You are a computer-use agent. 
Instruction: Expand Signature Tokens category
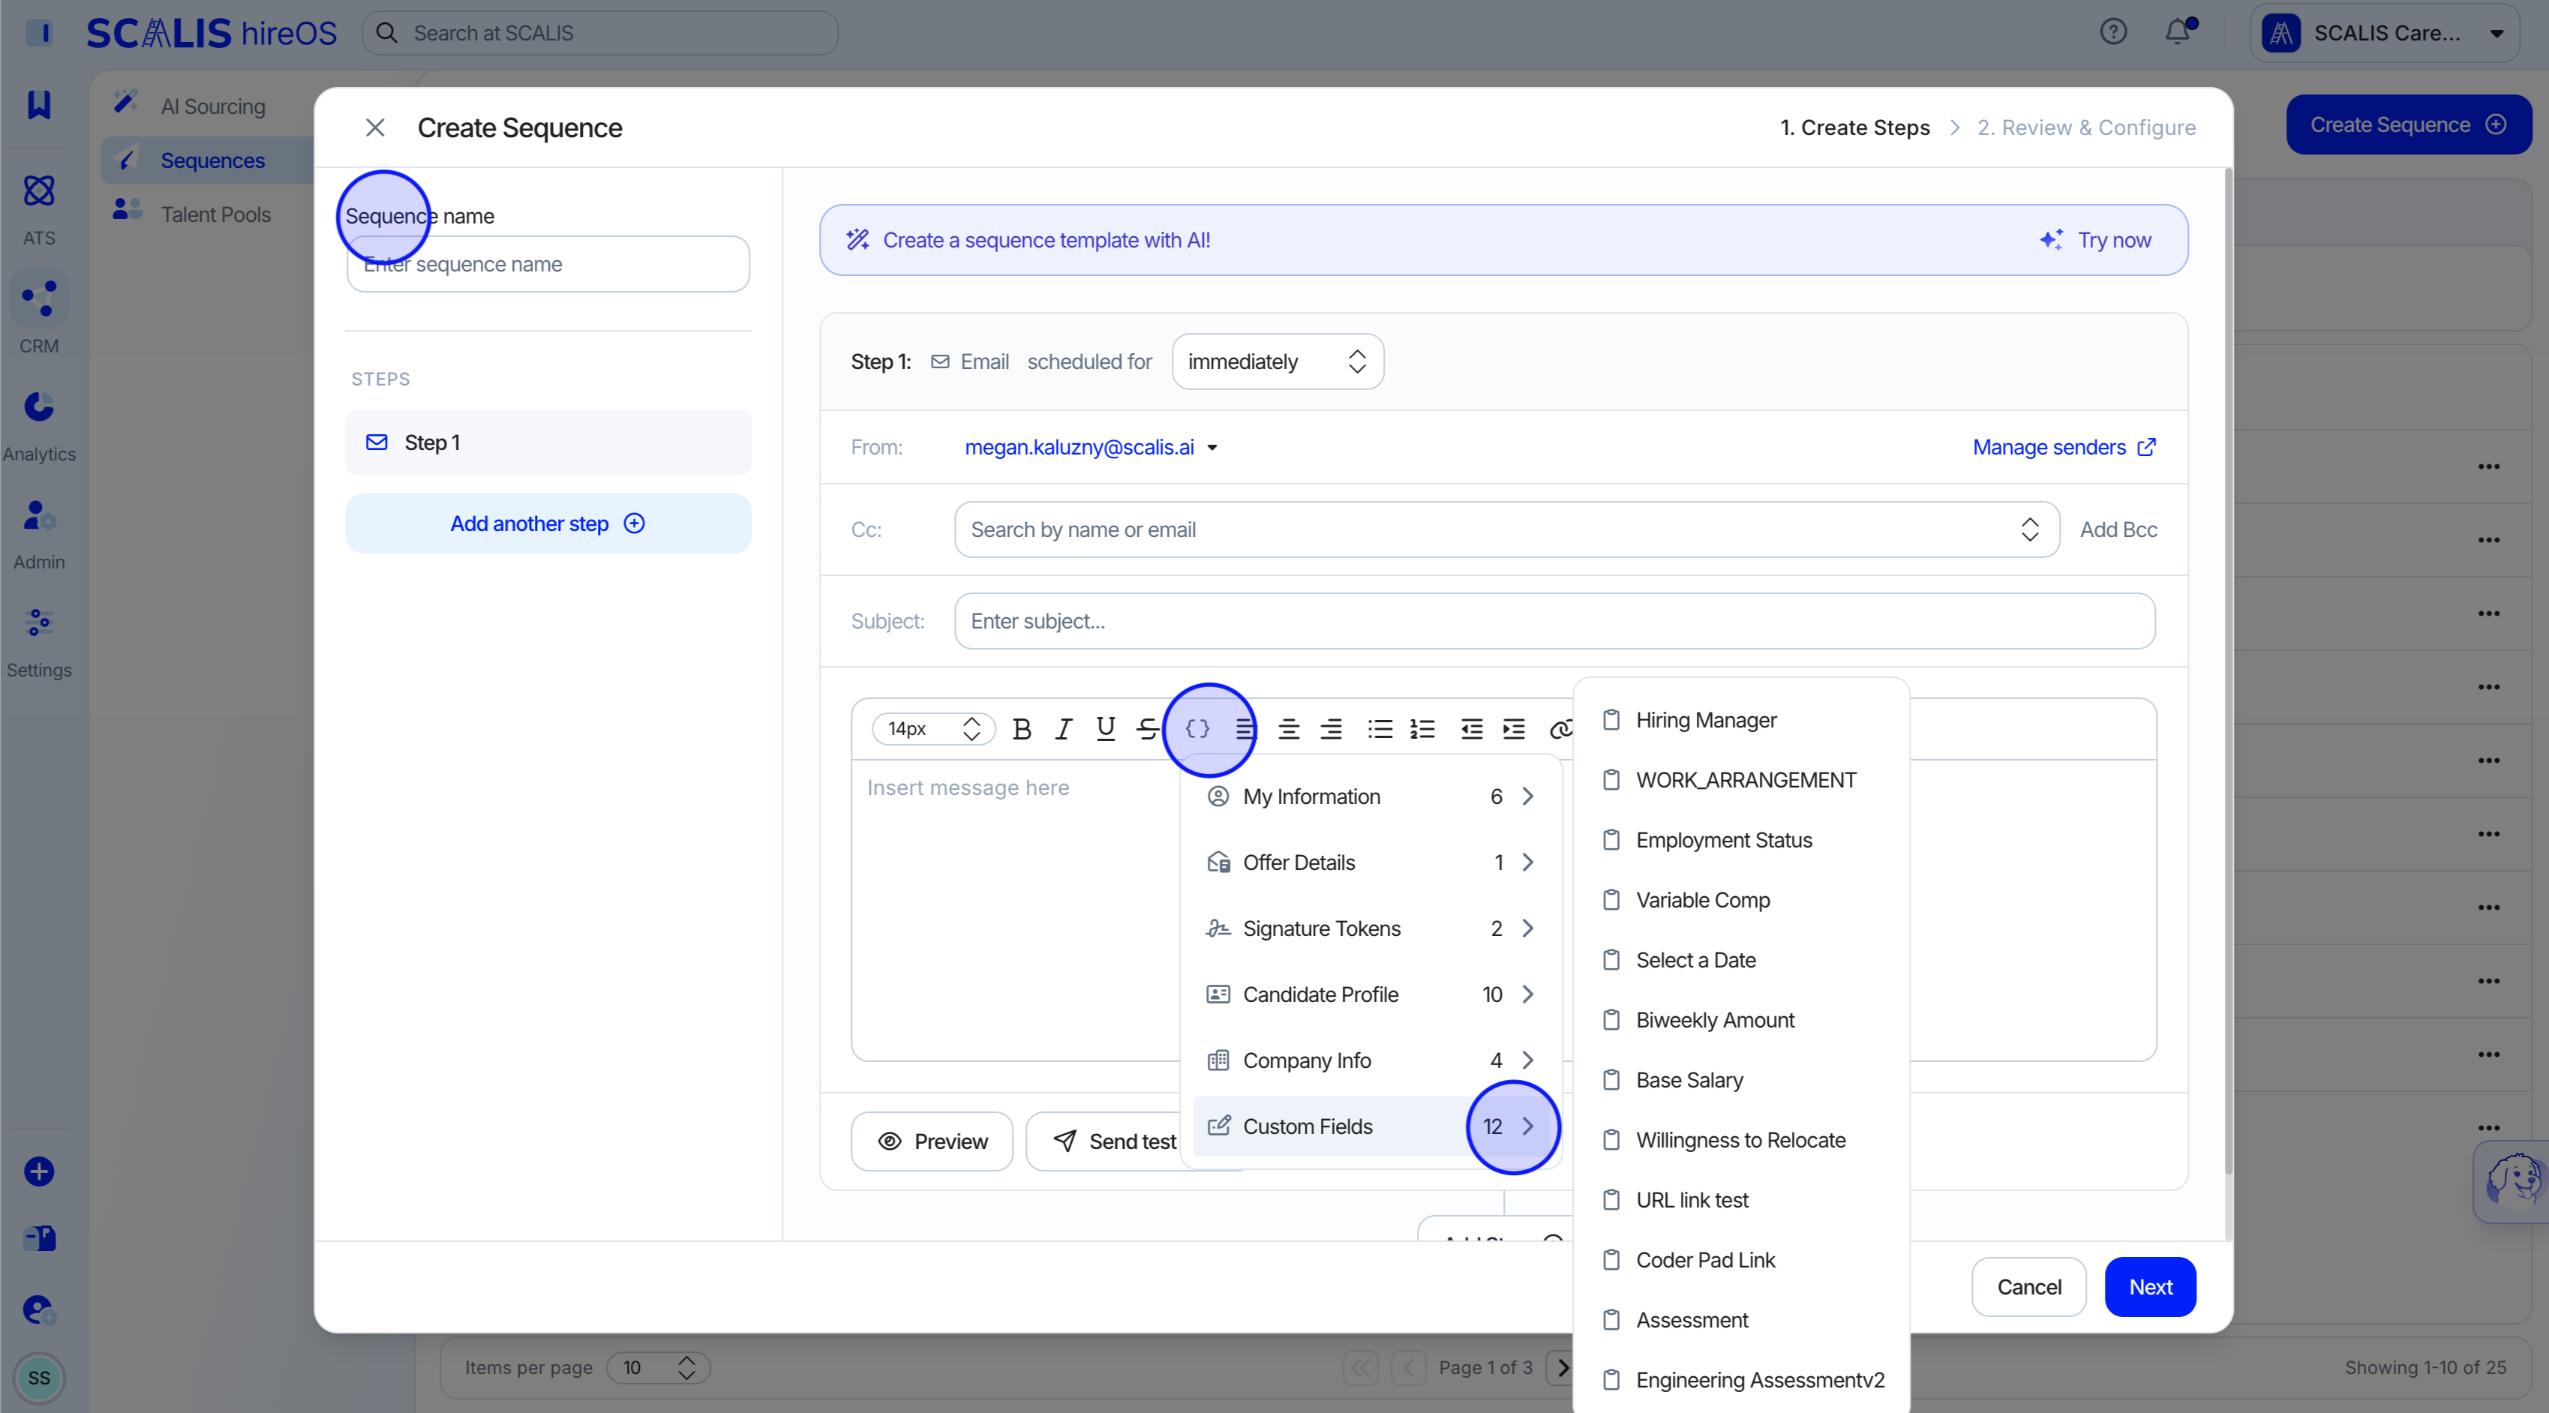click(1370, 929)
